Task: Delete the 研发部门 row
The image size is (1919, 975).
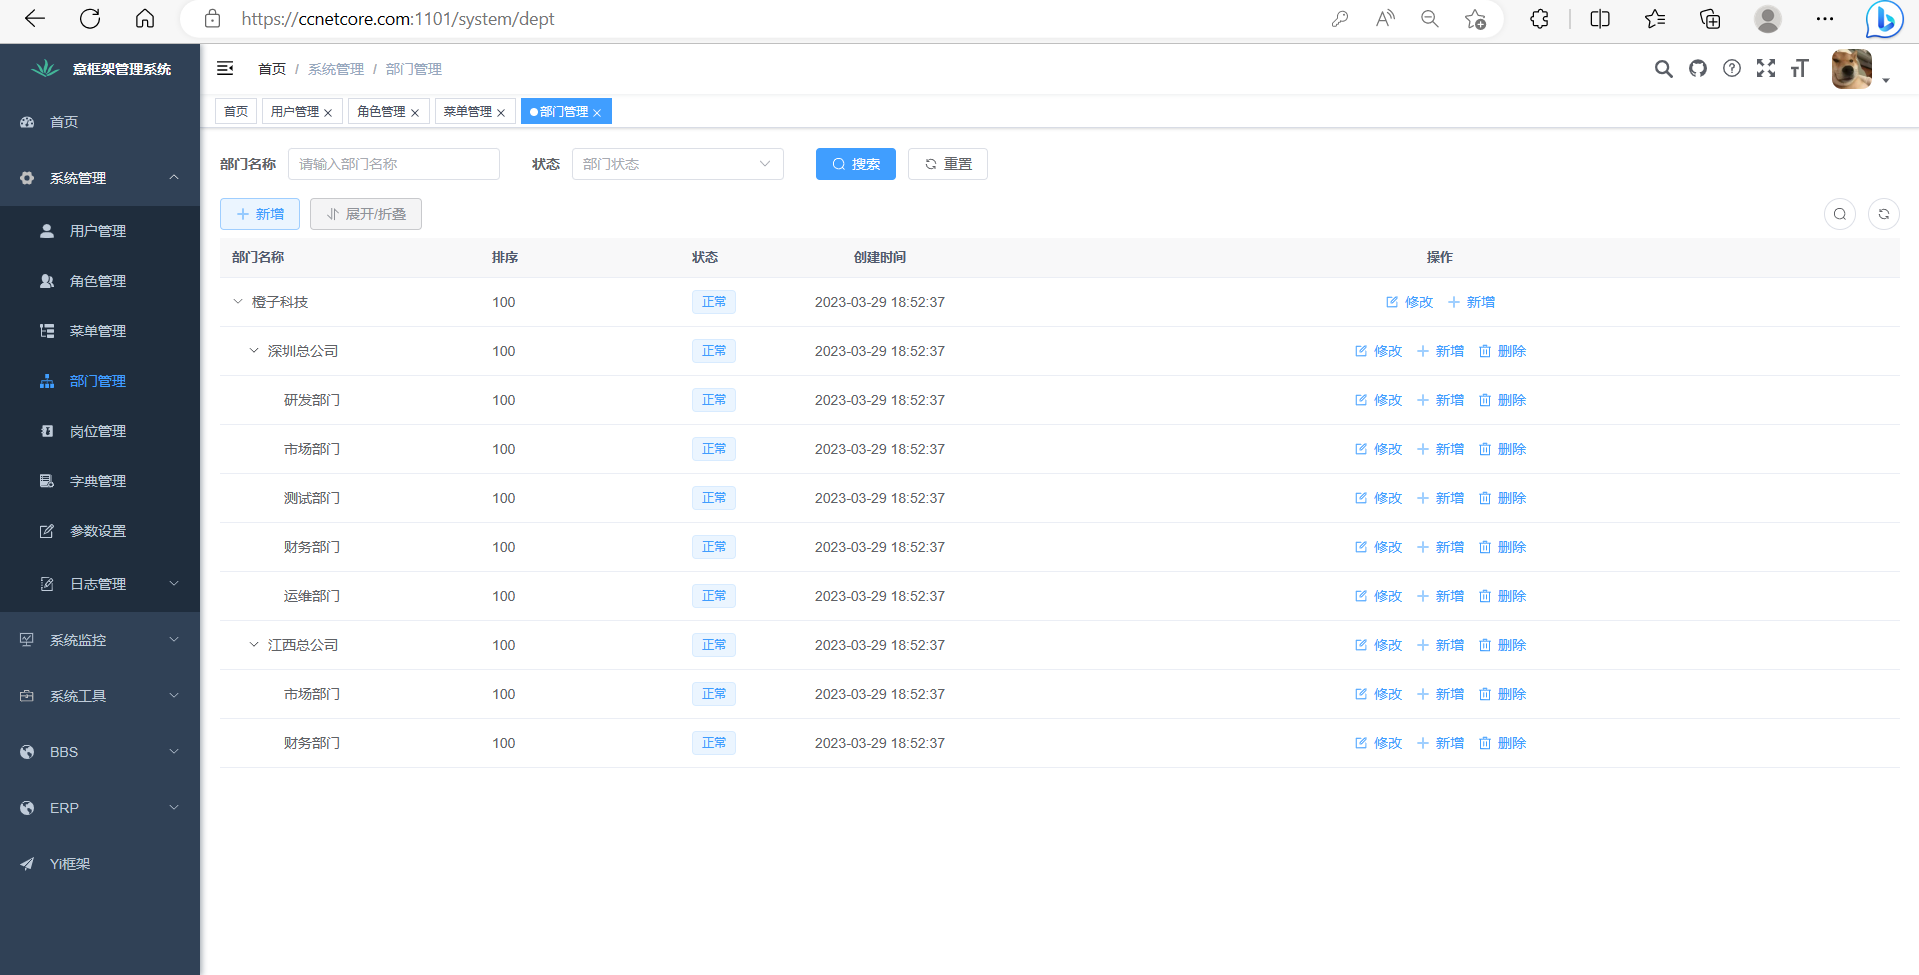Action: (1502, 400)
